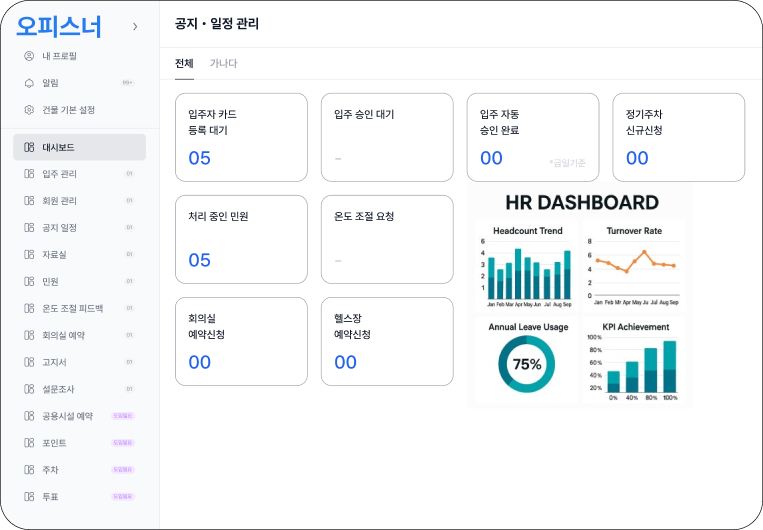Click the Turnover Rate line chart
Image resolution: width=763 pixels, height=530 pixels.
pos(634,266)
